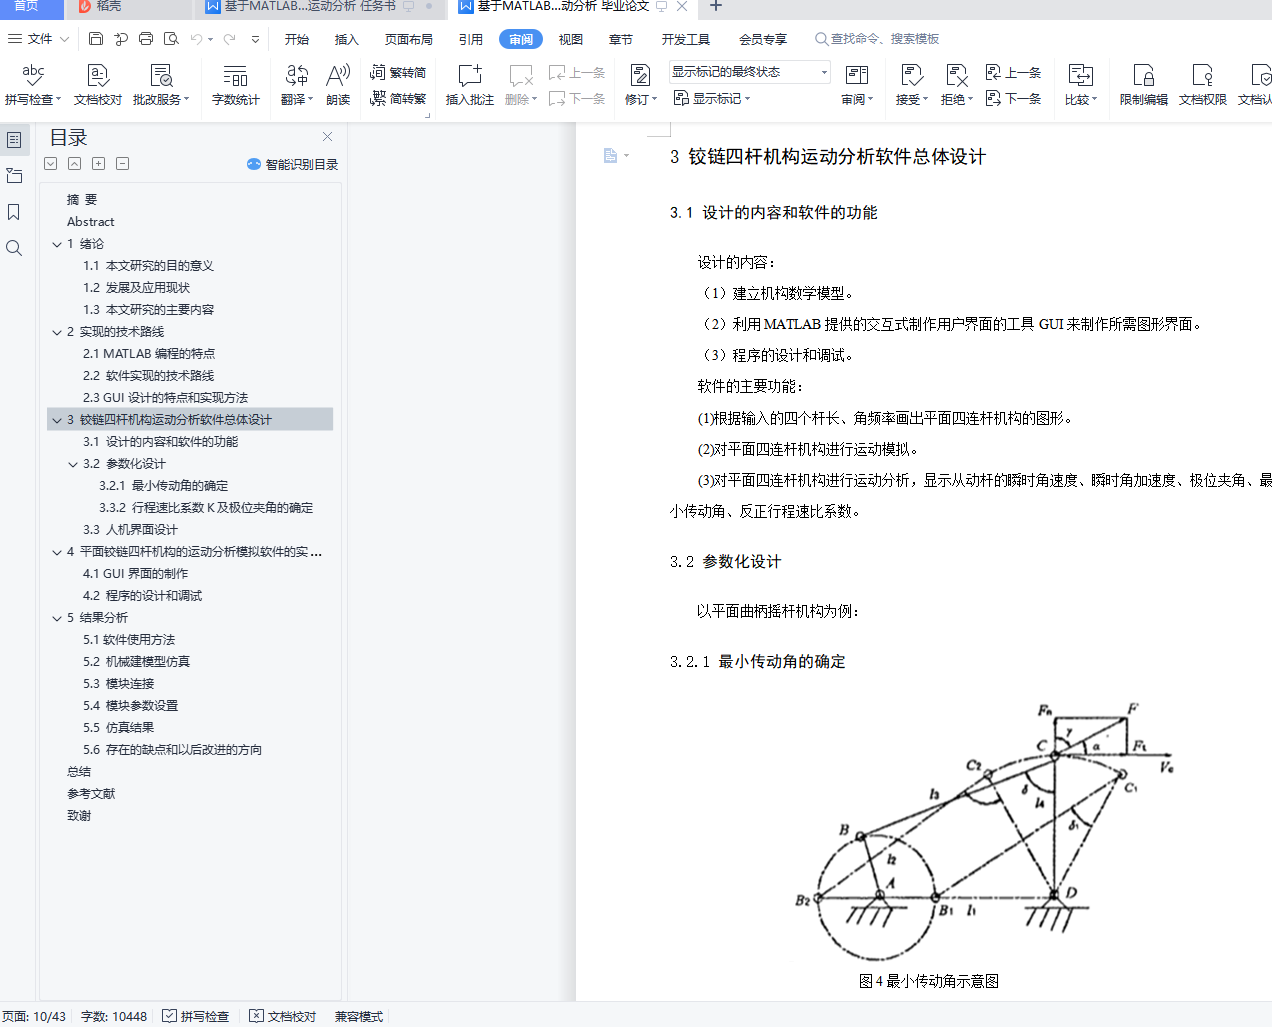Click the magnifier search icon in the left sidebar
1272x1027 pixels.
click(14, 248)
